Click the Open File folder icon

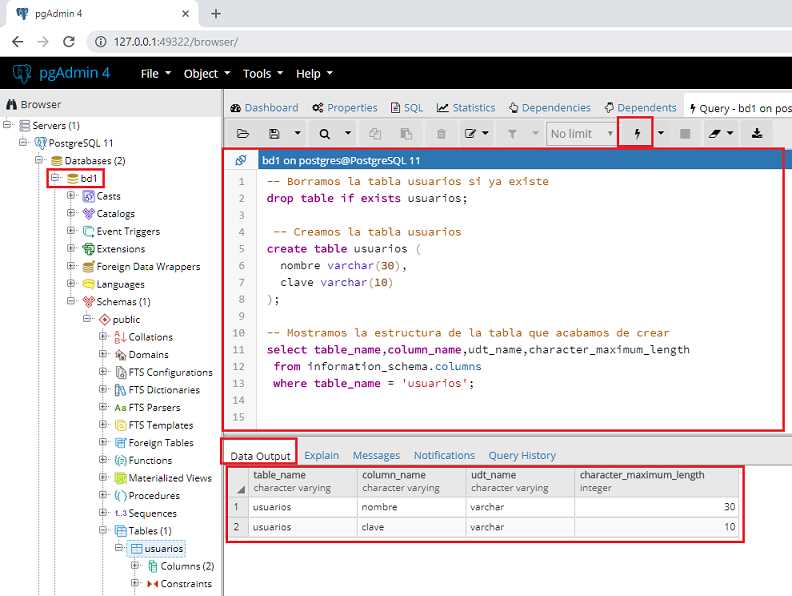click(243, 134)
